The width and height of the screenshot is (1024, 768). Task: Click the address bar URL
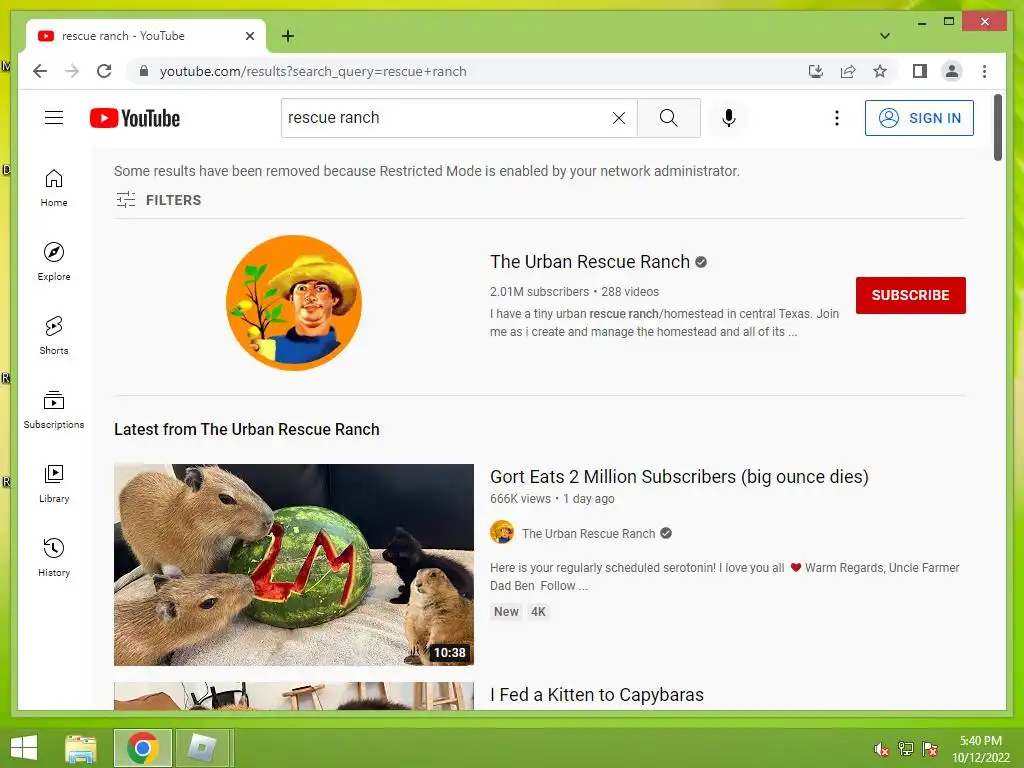click(x=313, y=71)
